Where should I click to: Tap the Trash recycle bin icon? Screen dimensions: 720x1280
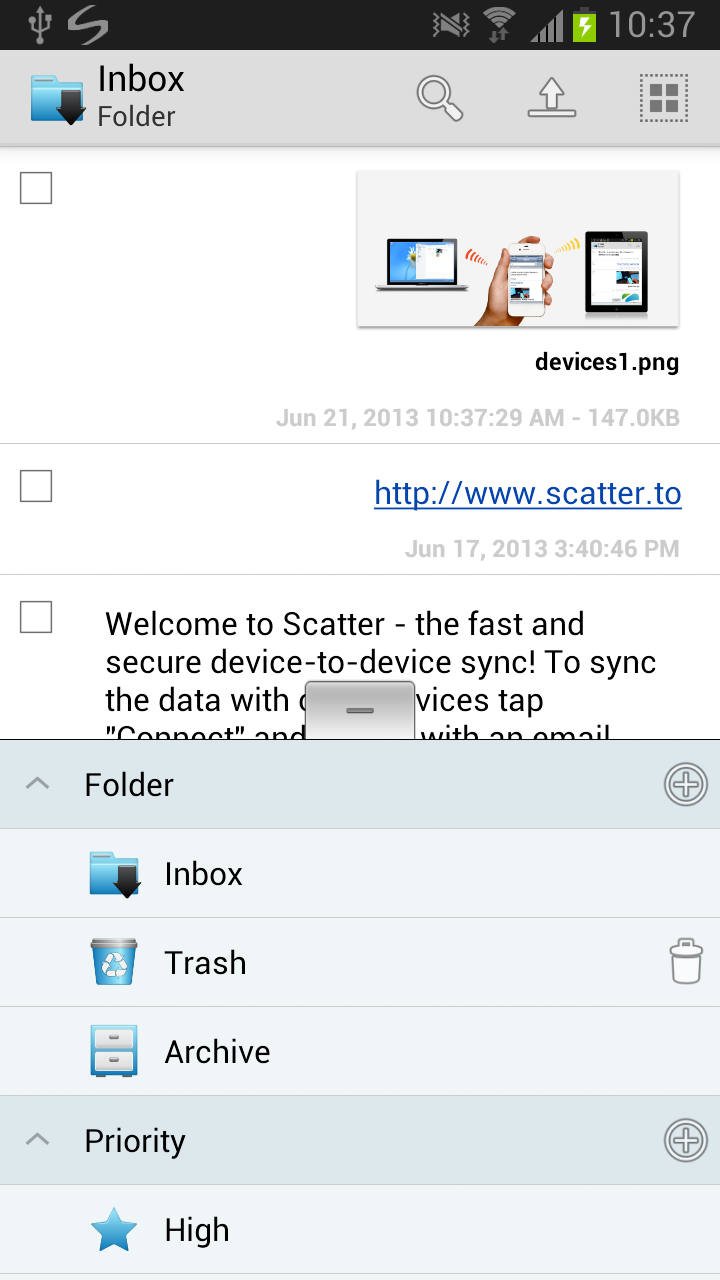tap(113, 961)
